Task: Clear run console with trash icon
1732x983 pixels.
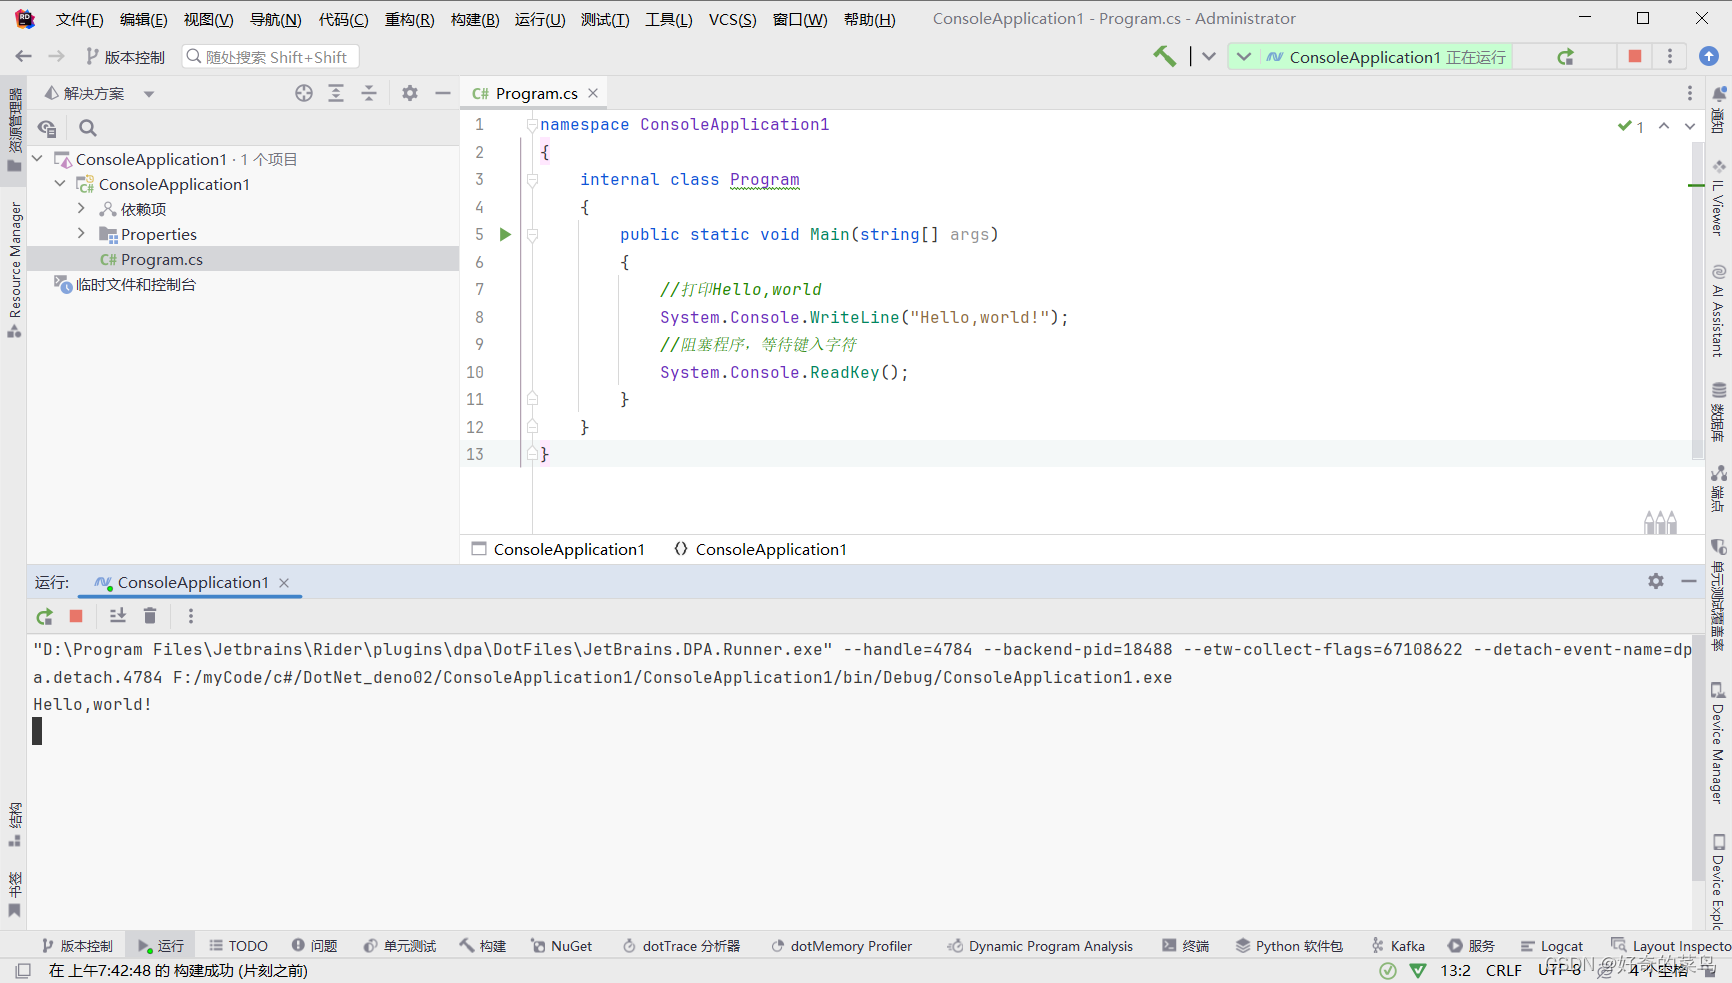Action: point(150,616)
